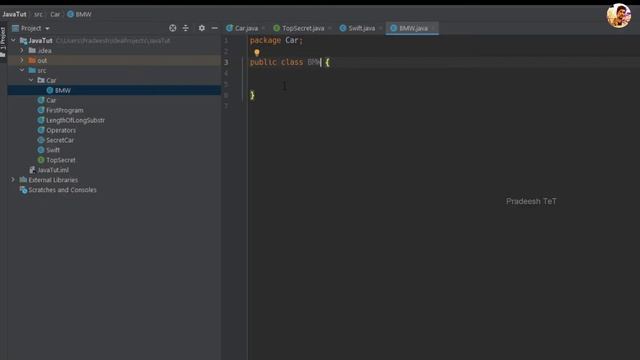Open Project panel settings gear
640x360 pixels.
coord(202,28)
